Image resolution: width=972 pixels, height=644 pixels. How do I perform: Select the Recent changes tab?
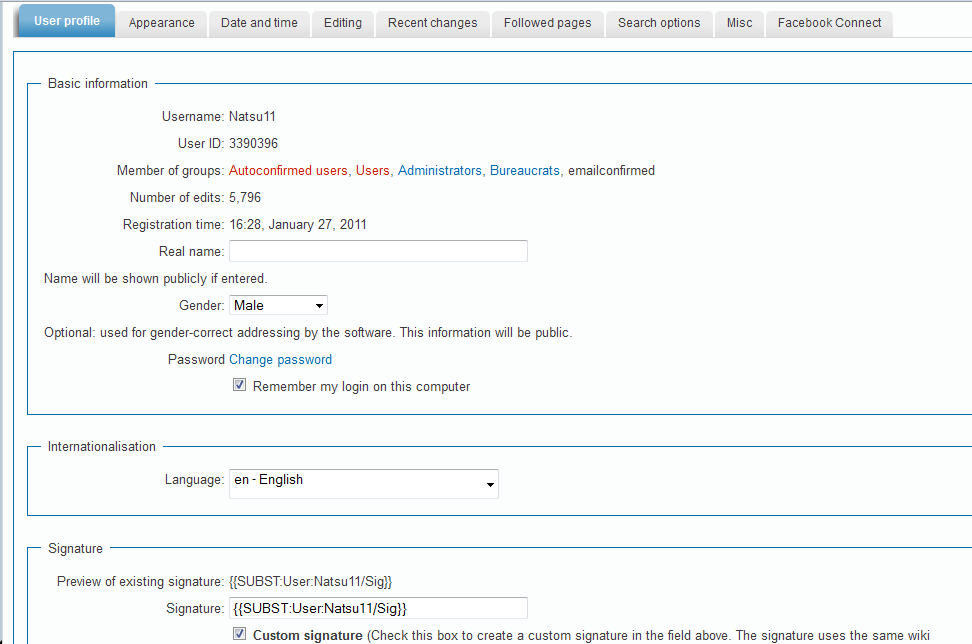click(433, 23)
